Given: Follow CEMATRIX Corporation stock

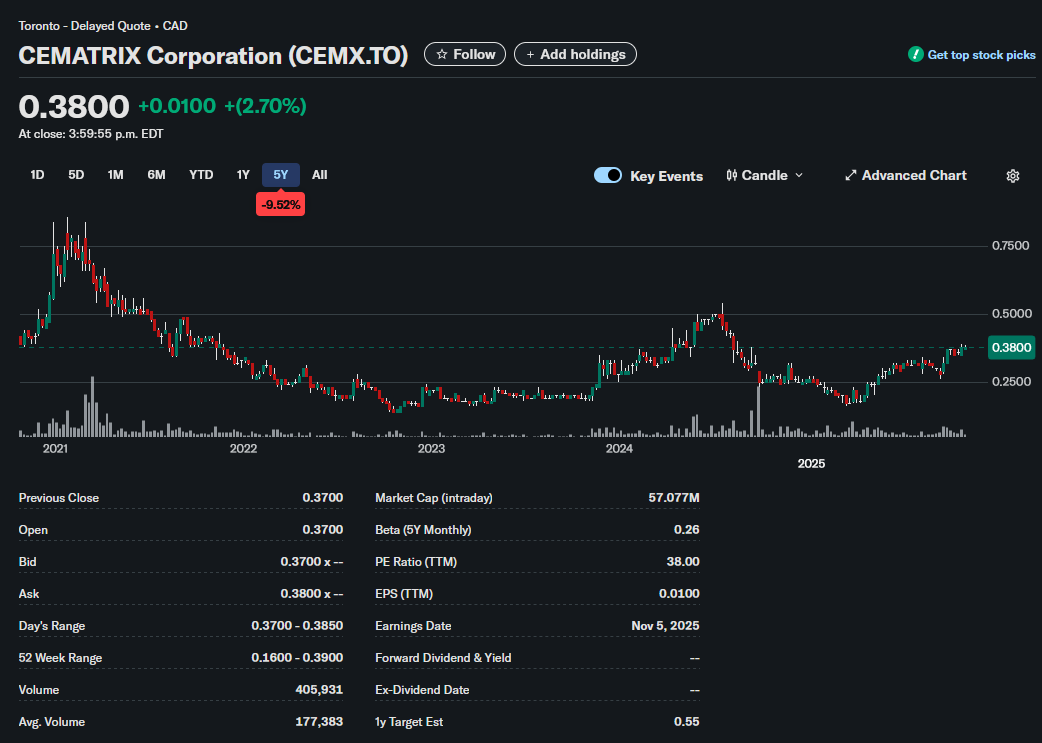Looking at the screenshot, I should (x=465, y=54).
